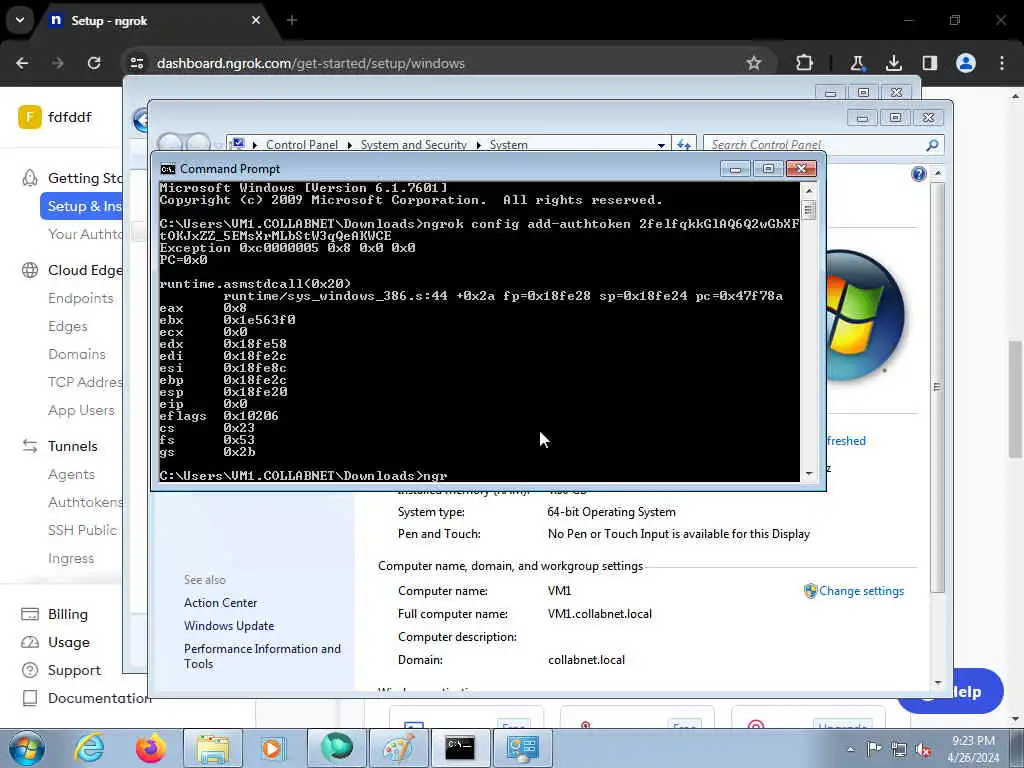This screenshot has width=1024, height=768.
Task: Open Paint from taskbar
Action: pyautogui.click(x=398, y=748)
